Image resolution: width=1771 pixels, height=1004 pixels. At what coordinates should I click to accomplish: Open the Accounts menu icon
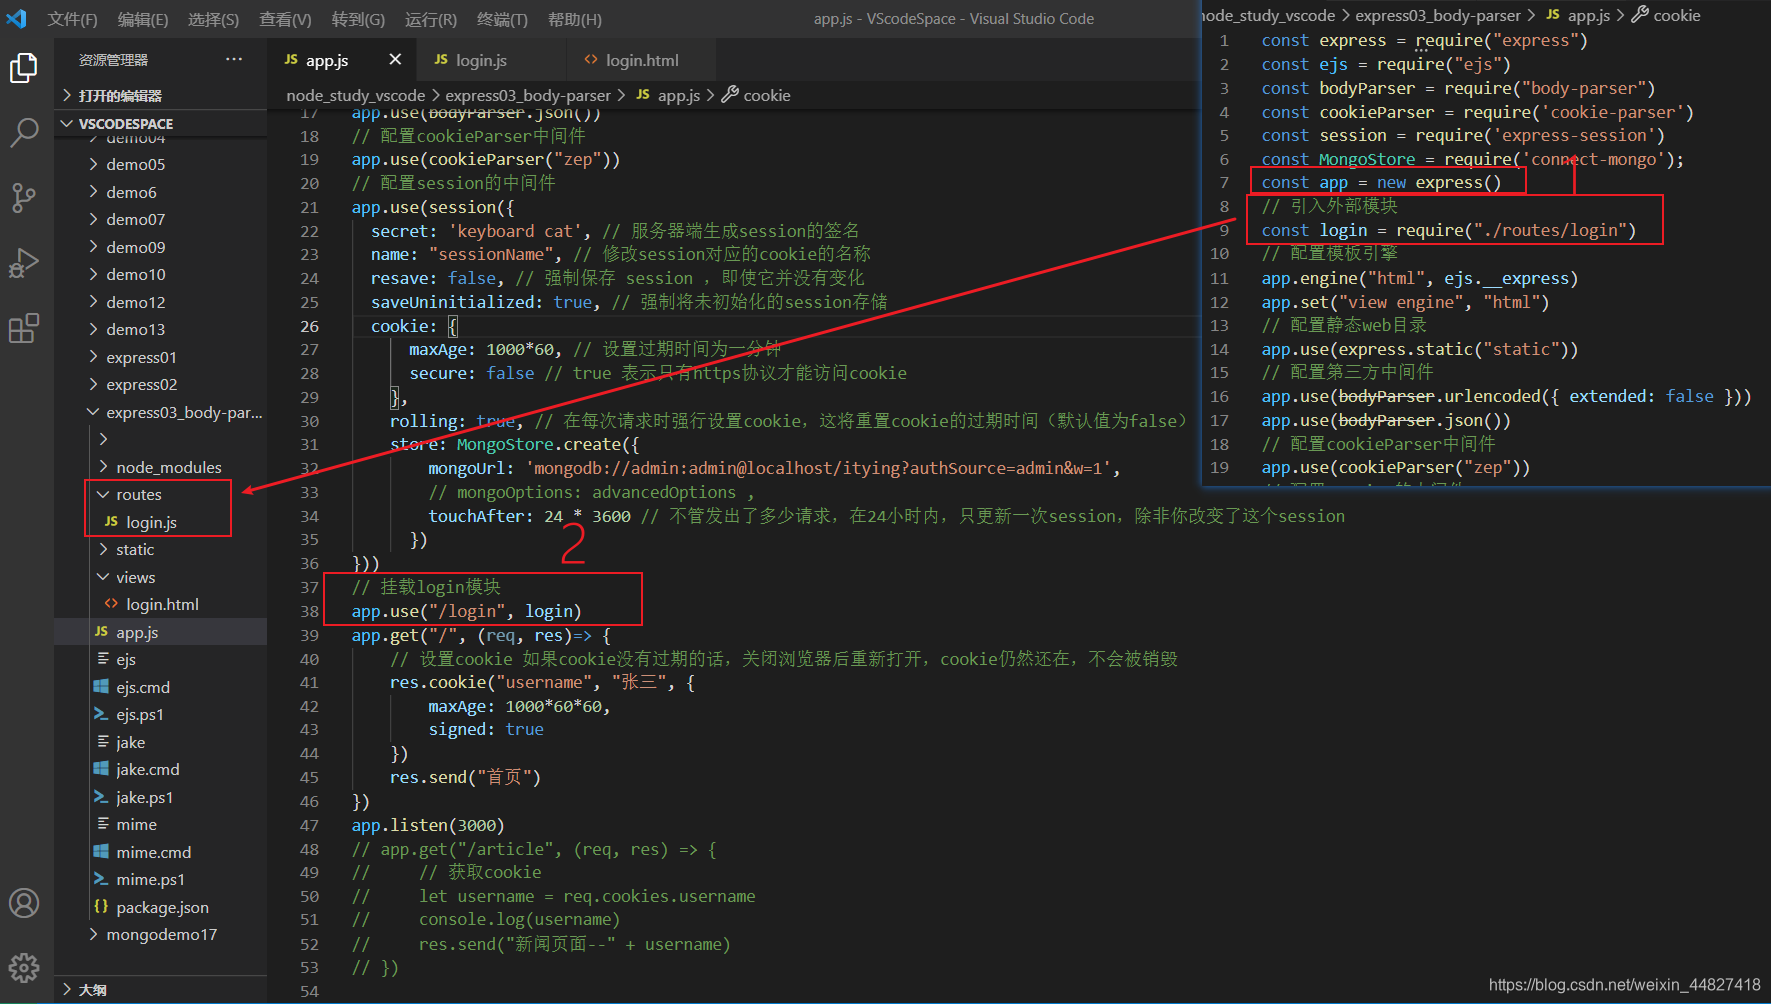click(24, 903)
